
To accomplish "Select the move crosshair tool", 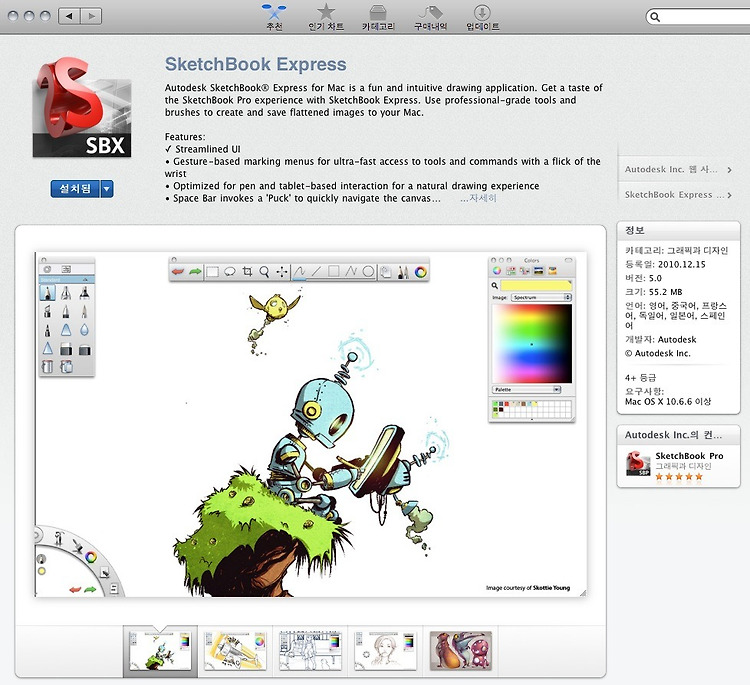I will 282,272.
